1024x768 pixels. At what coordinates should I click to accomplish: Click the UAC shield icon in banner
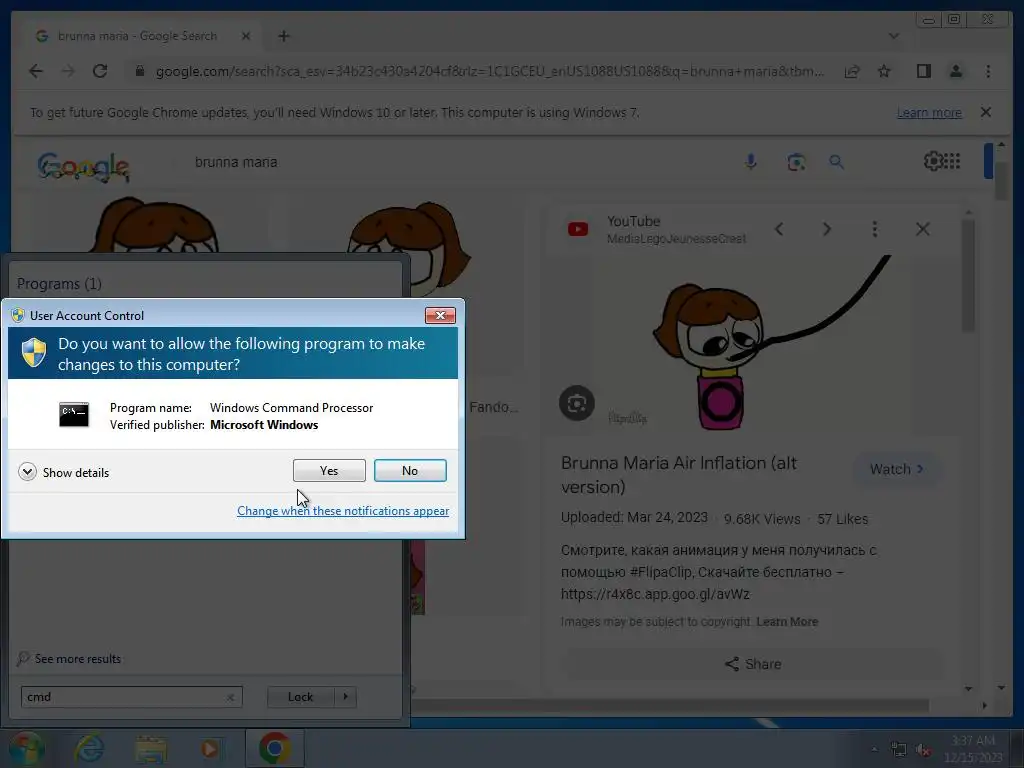[x=33, y=353]
